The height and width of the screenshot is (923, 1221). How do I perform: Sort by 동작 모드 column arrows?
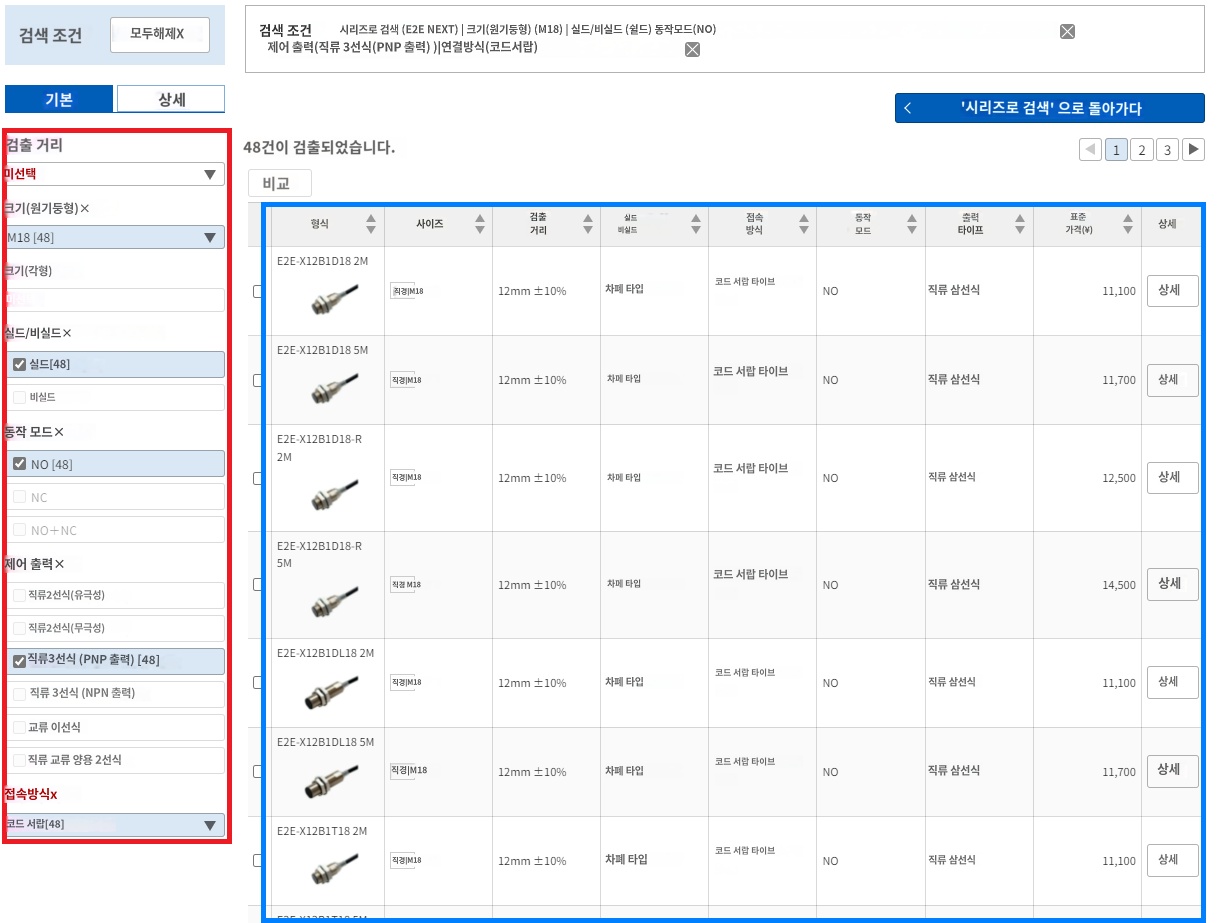pyautogui.click(x=911, y=224)
